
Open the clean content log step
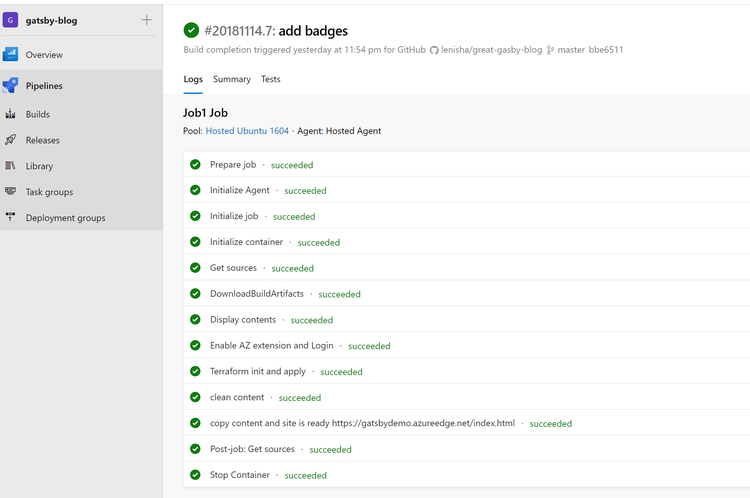tap(466, 397)
